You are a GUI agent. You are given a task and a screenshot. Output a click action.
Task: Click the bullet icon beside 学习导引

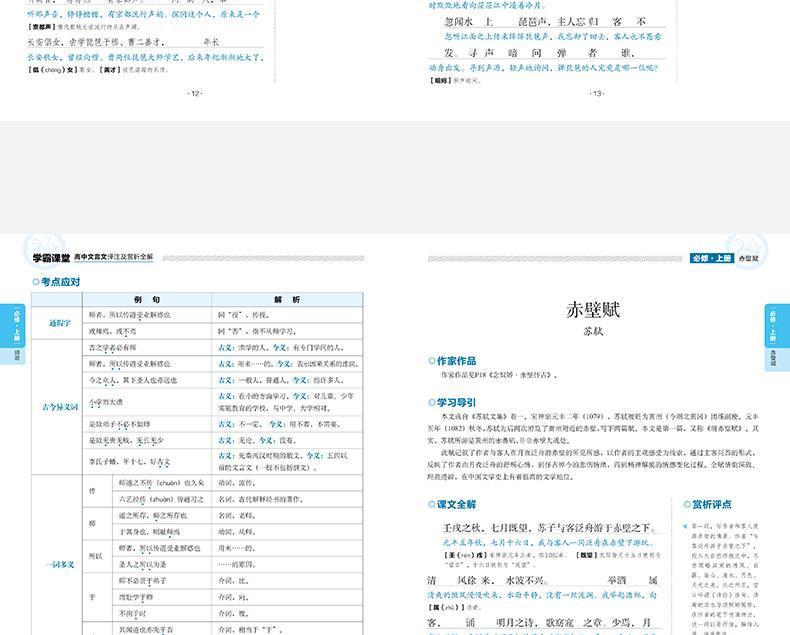click(430, 402)
